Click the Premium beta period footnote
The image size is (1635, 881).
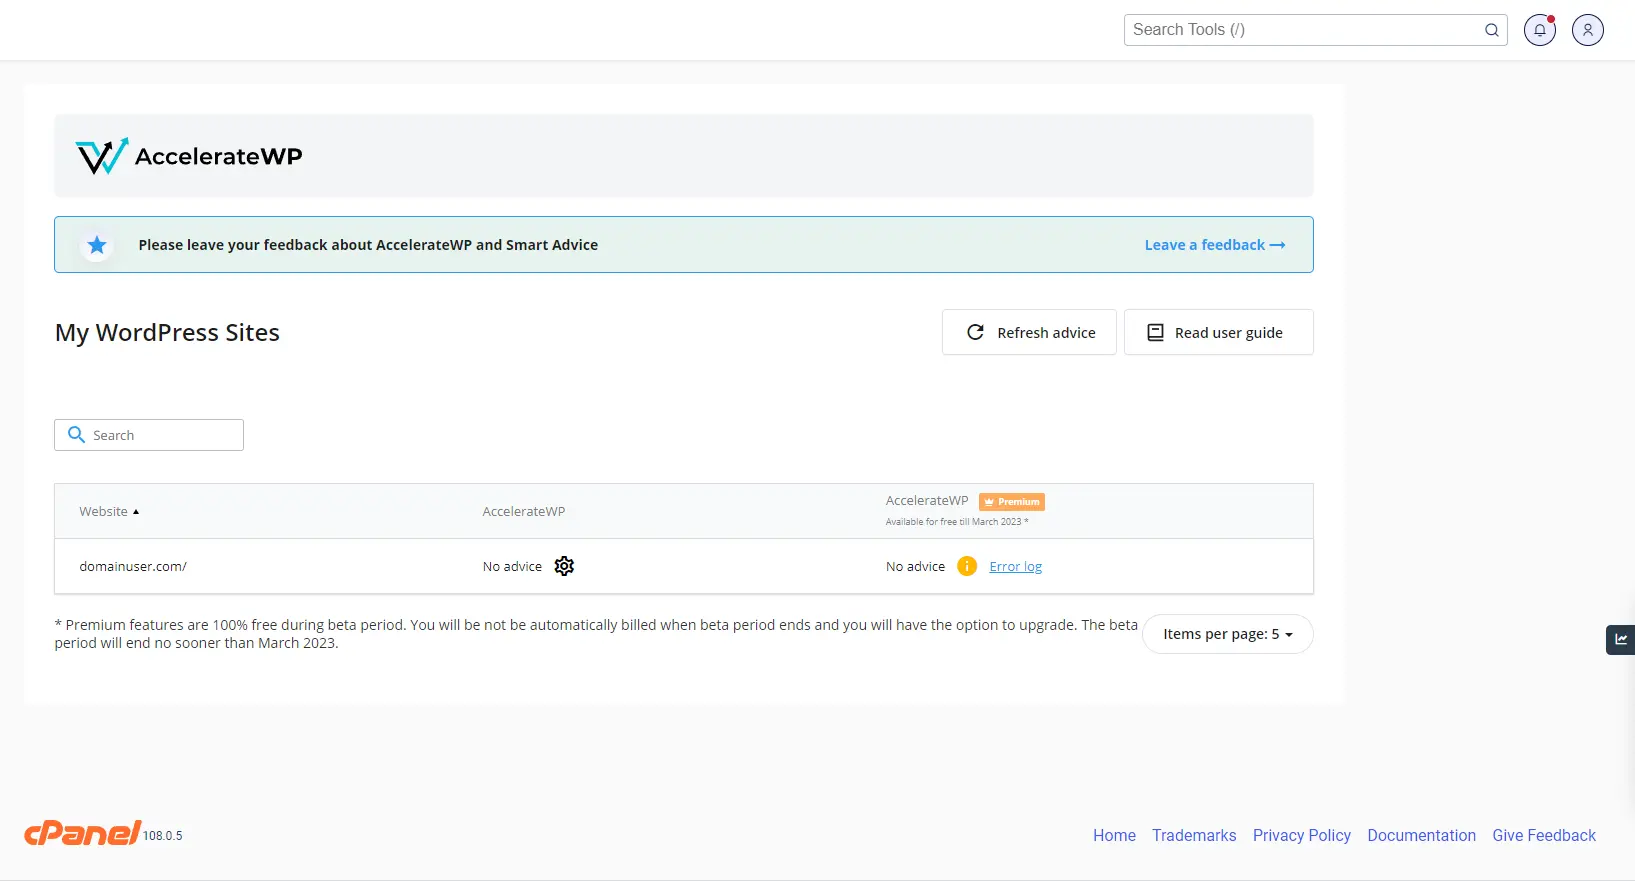click(x=596, y=634)
